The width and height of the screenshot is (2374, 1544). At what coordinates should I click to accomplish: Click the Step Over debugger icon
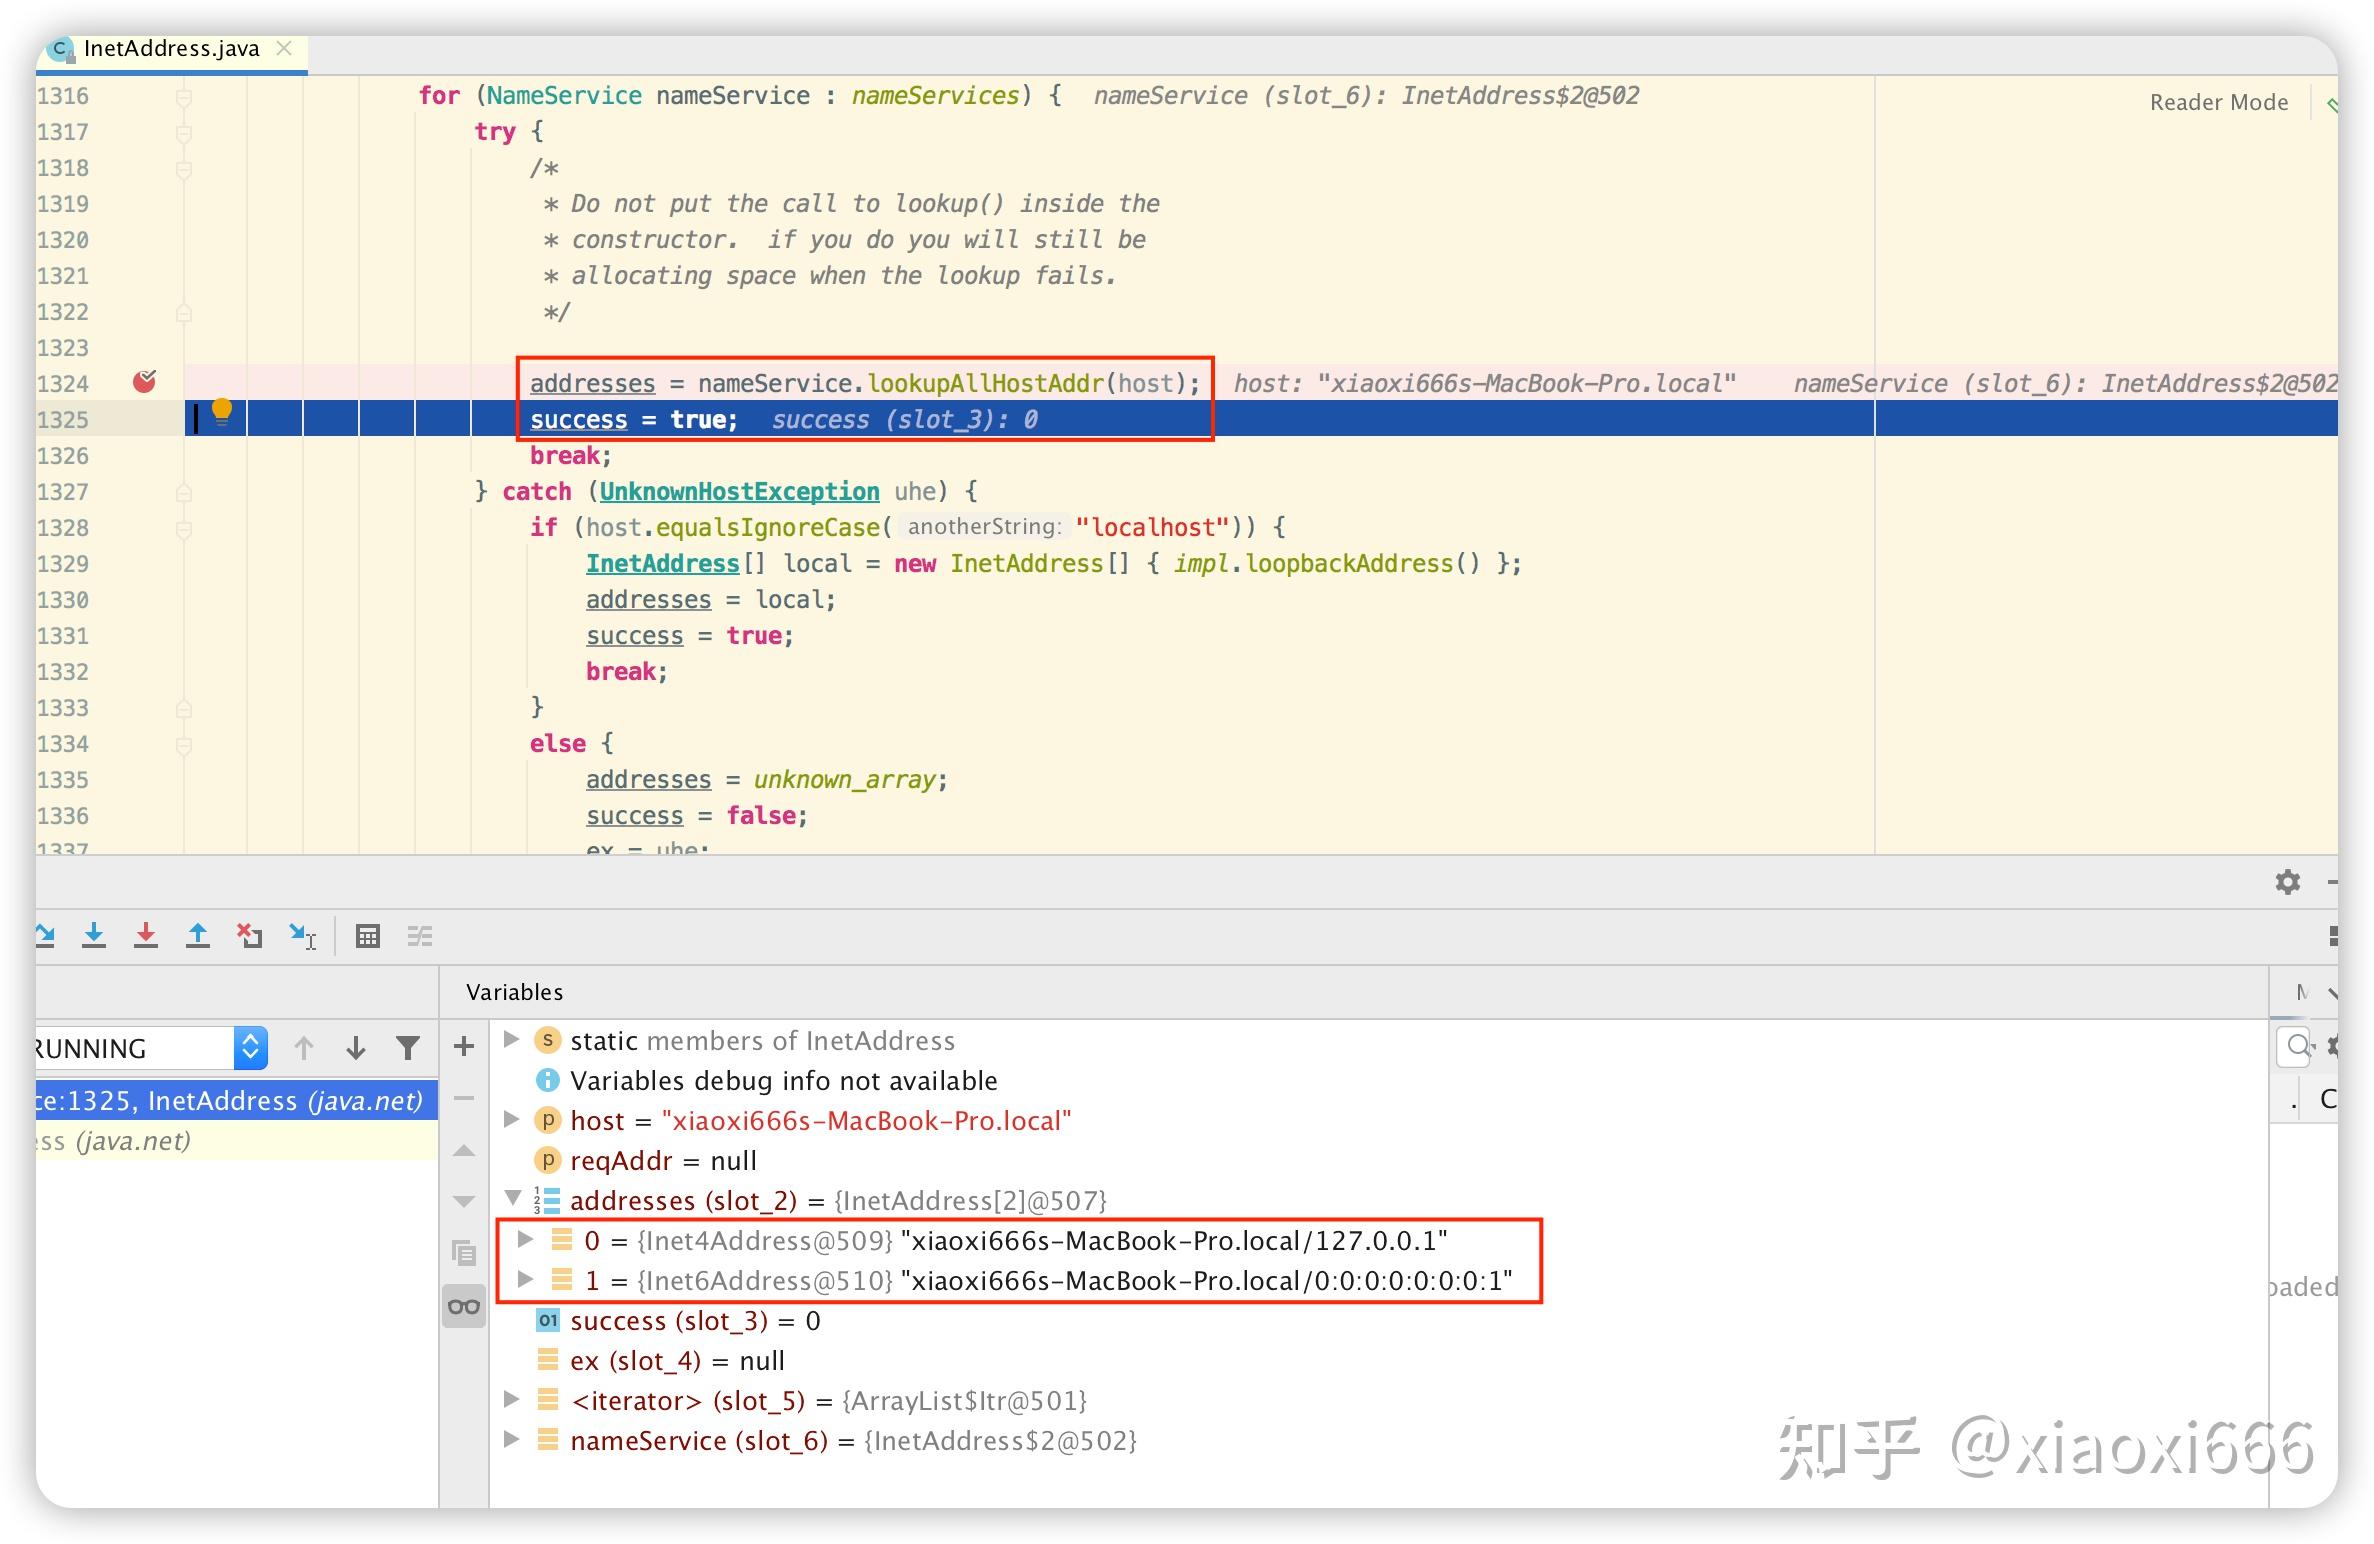coord(45,935)
